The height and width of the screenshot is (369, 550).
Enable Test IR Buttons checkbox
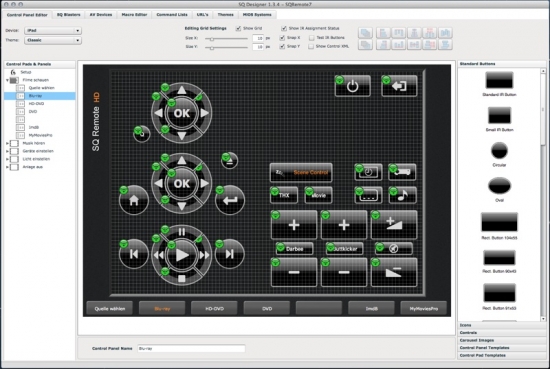(311, 38)
